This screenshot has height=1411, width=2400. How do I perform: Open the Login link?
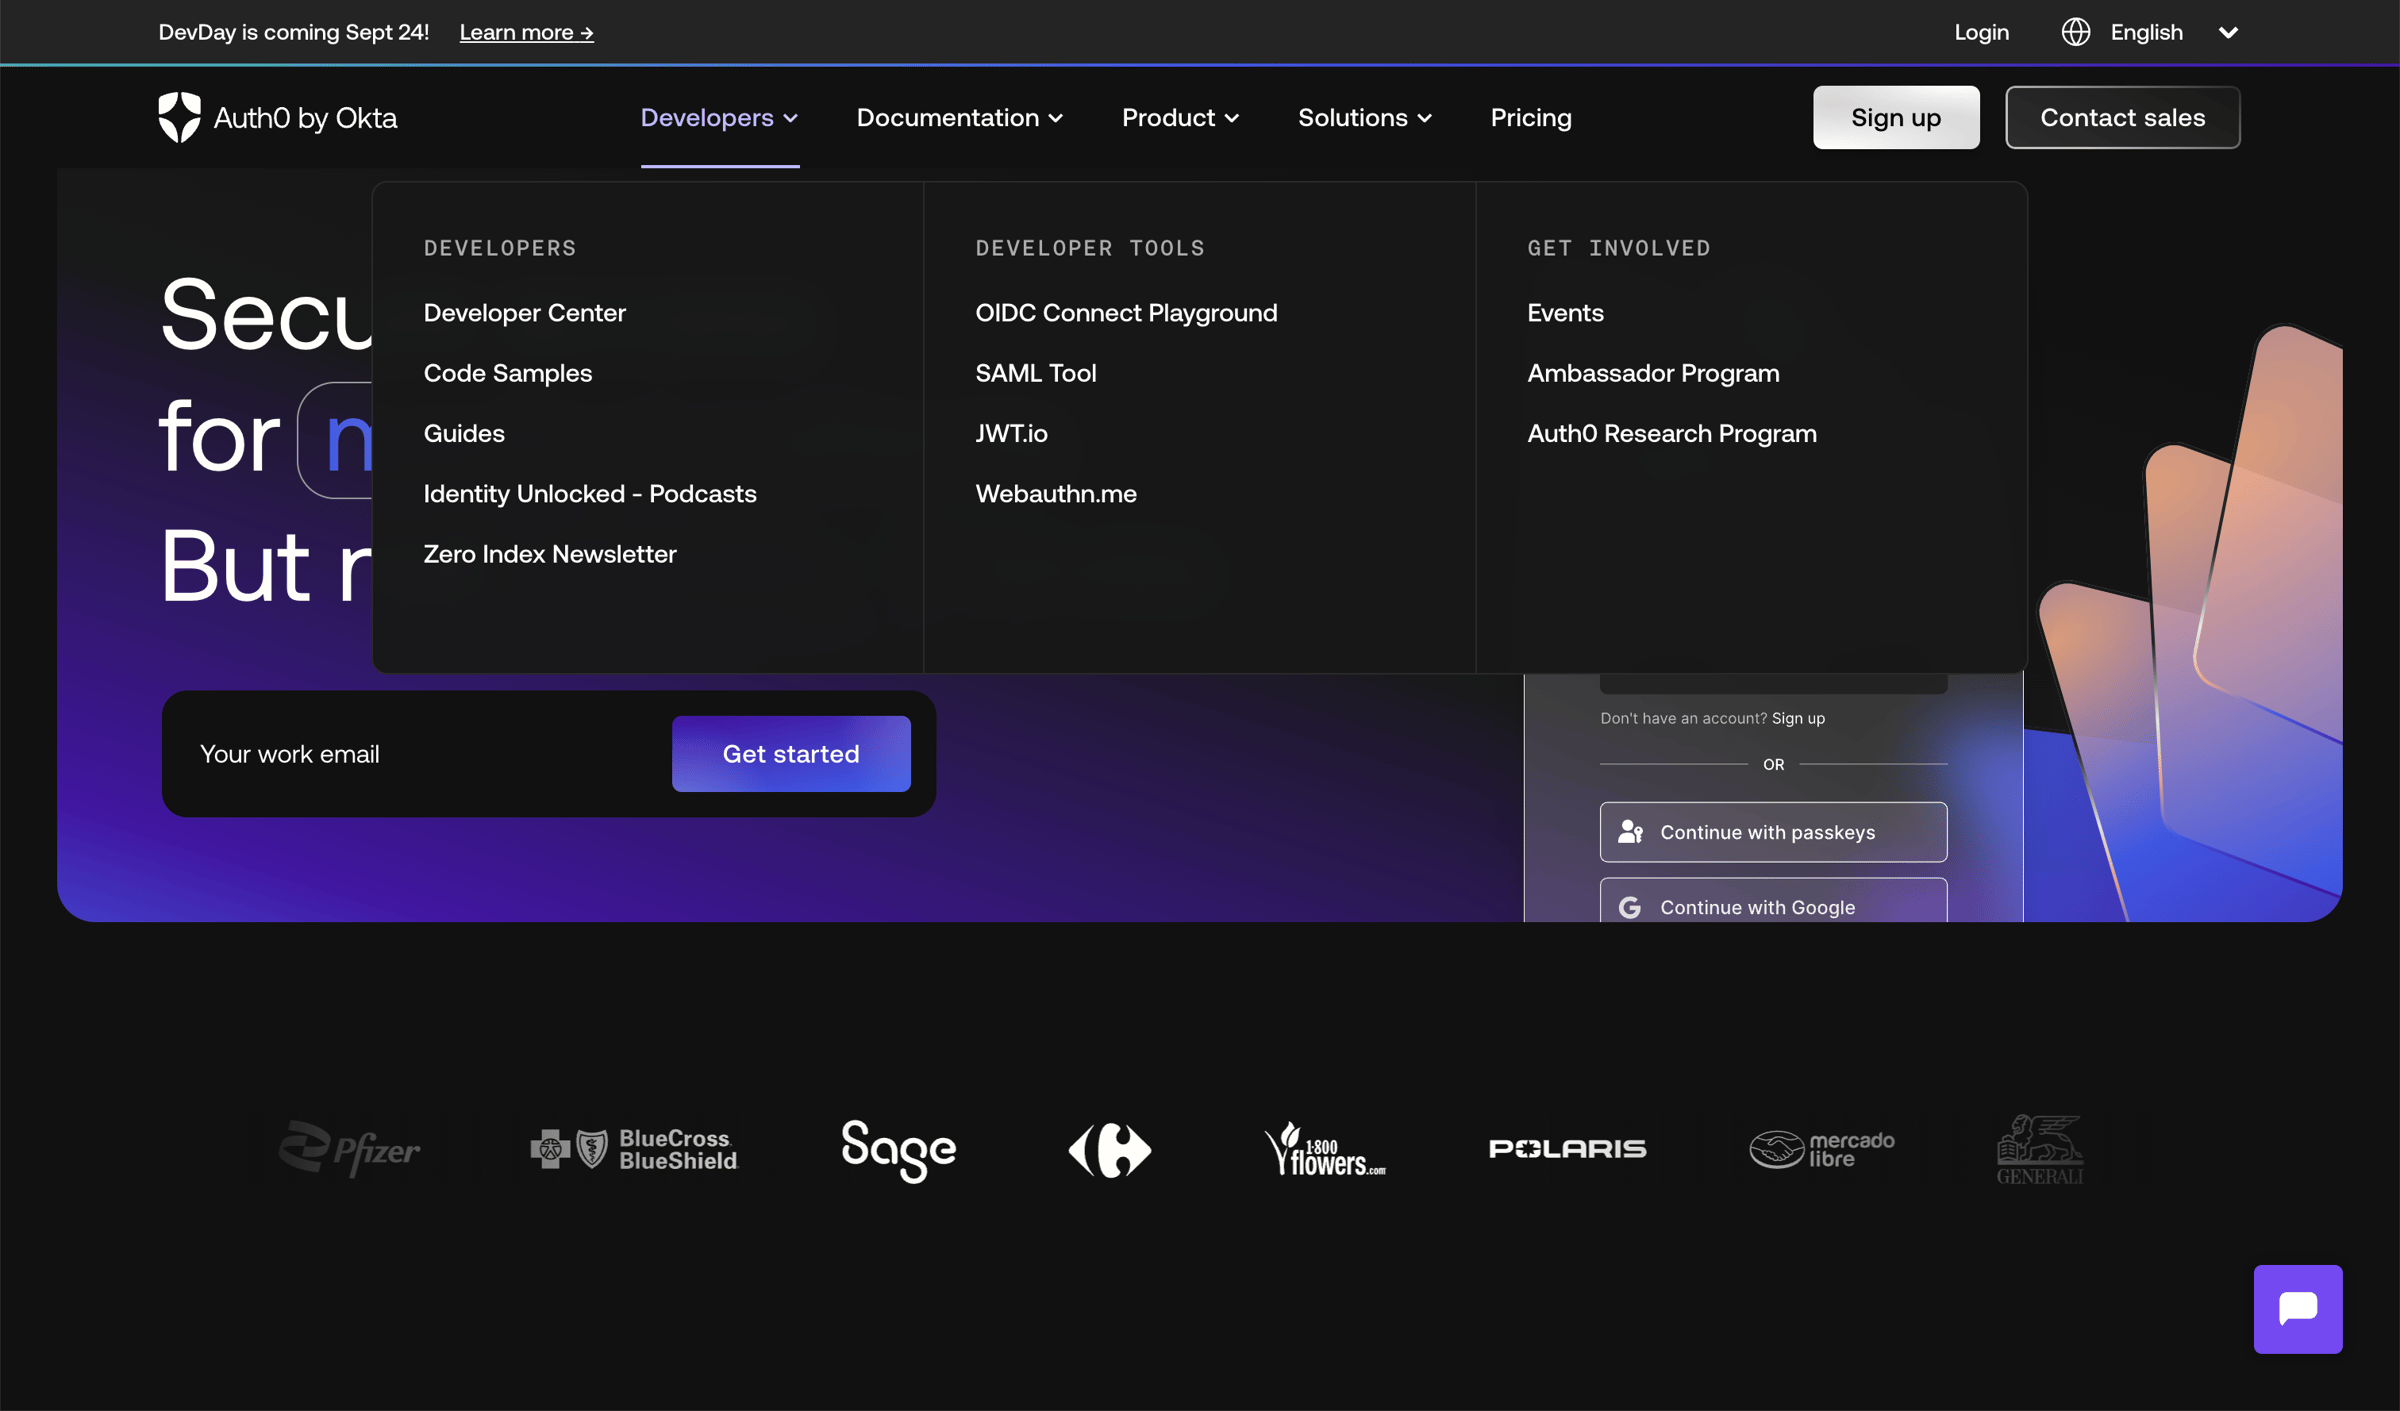pos(1981,32)
